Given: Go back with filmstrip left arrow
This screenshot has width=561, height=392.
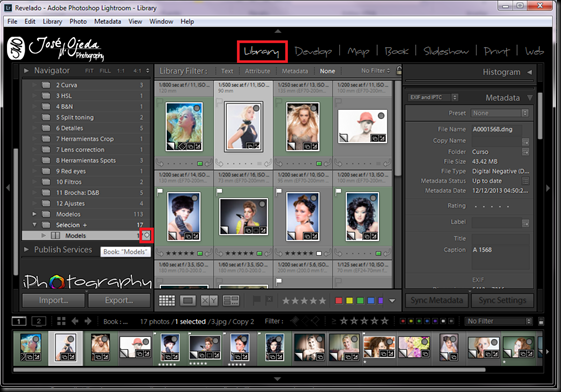Looking at the screenshot, I should click(75, 321).
